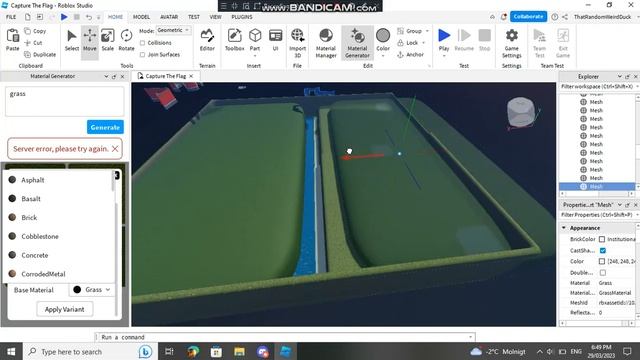Click Duplicate in Clipboard group
The width and height of the screenshot is (640, 360).
click(x=40, y=54)
